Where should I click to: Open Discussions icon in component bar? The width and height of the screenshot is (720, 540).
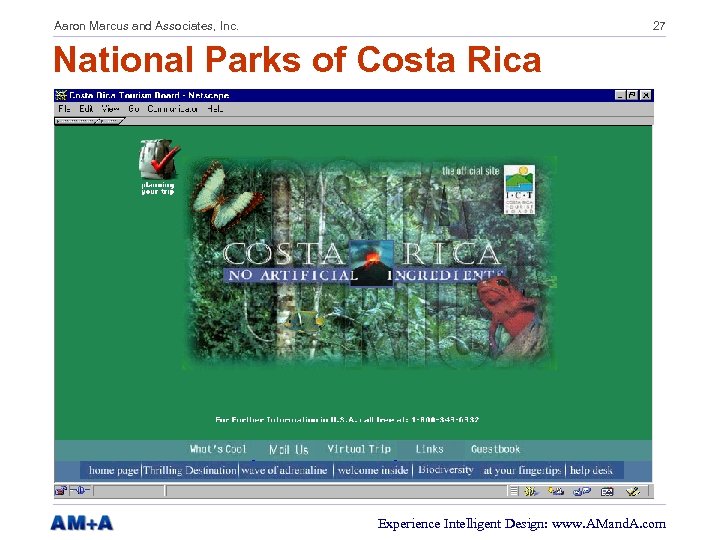coord(582,491)
